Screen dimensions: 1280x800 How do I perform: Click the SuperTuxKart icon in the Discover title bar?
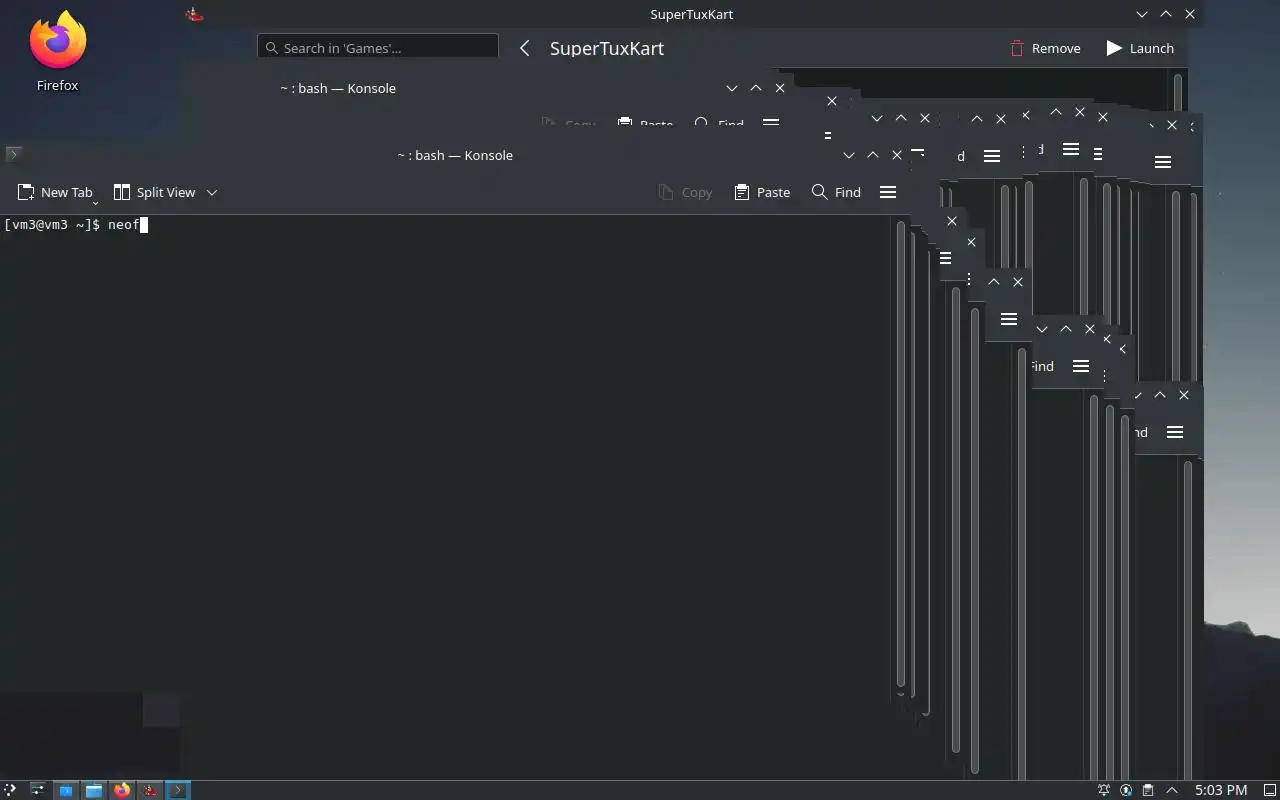point(195,14)
